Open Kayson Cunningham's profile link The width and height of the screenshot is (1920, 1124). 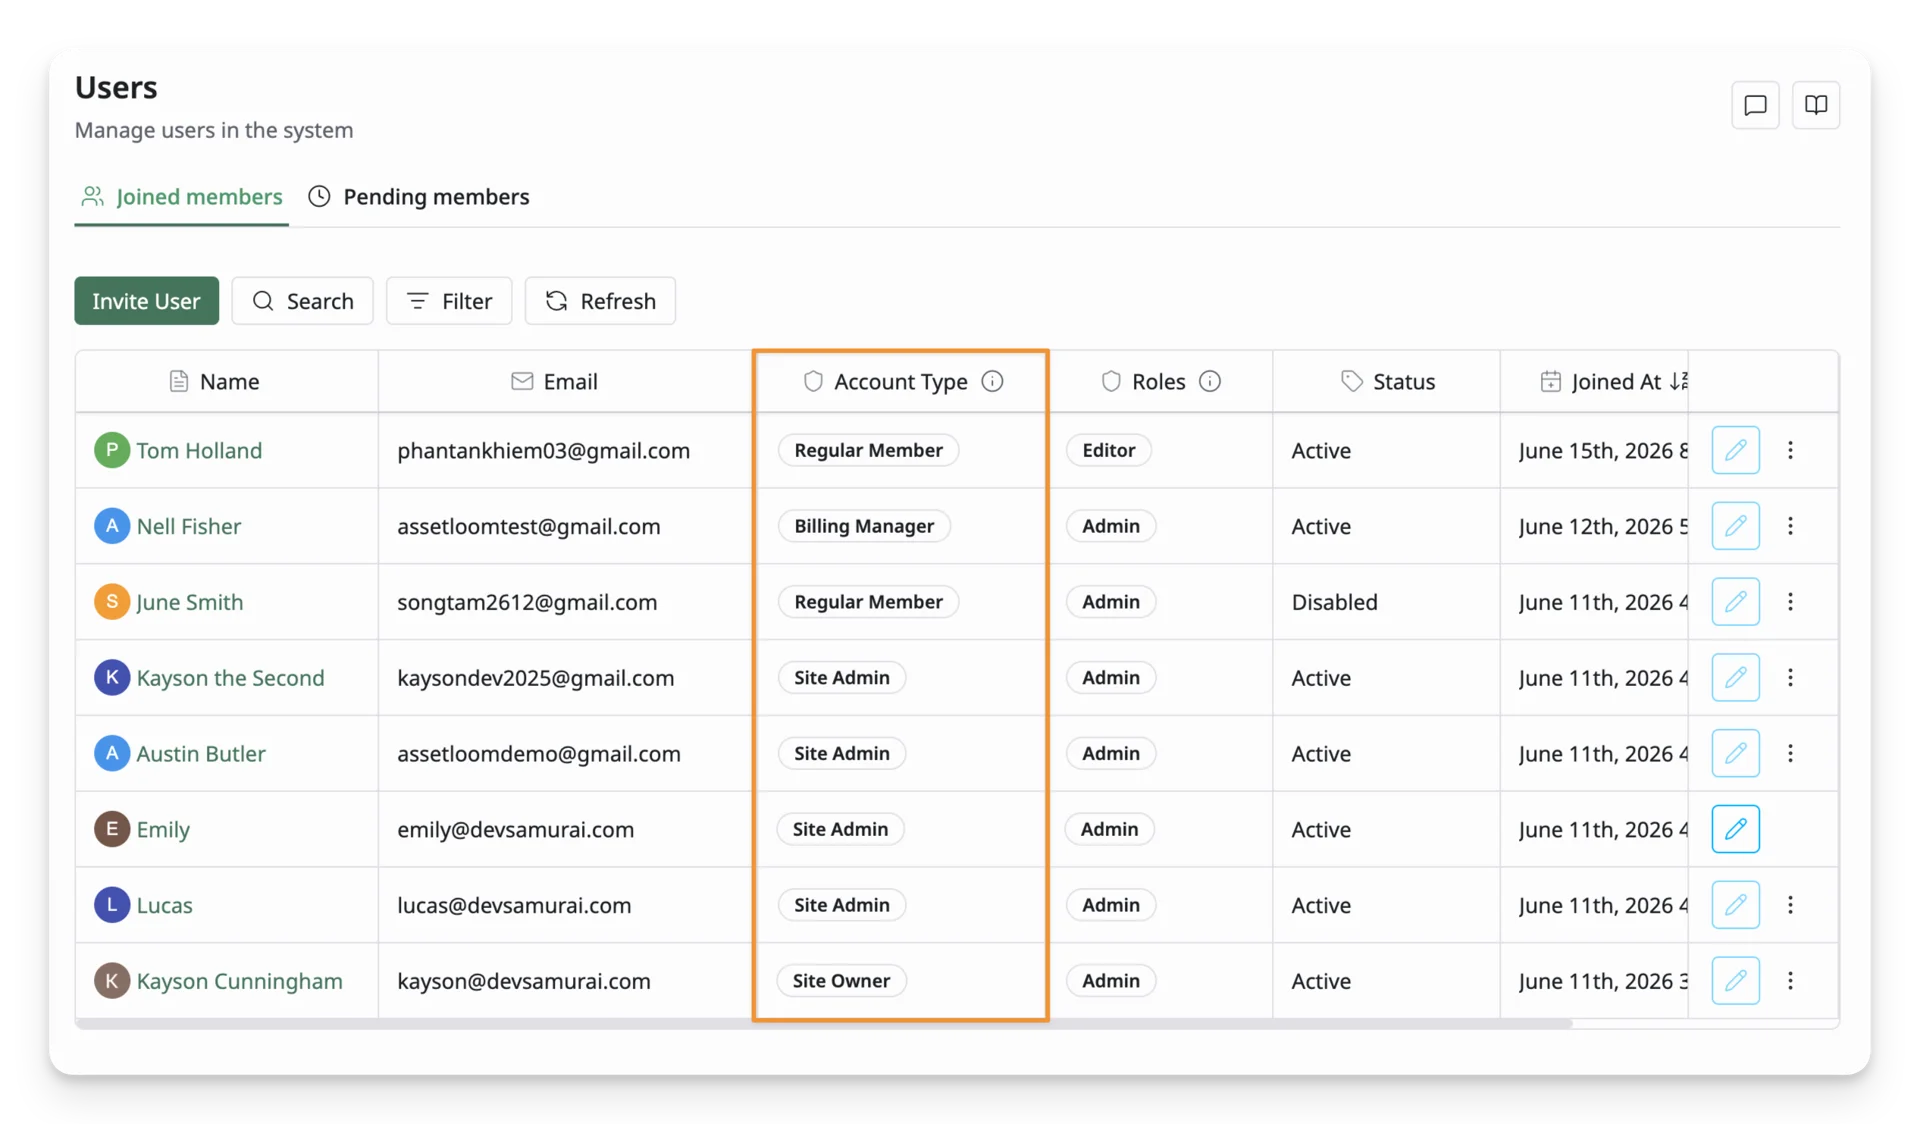pos(239,981)
